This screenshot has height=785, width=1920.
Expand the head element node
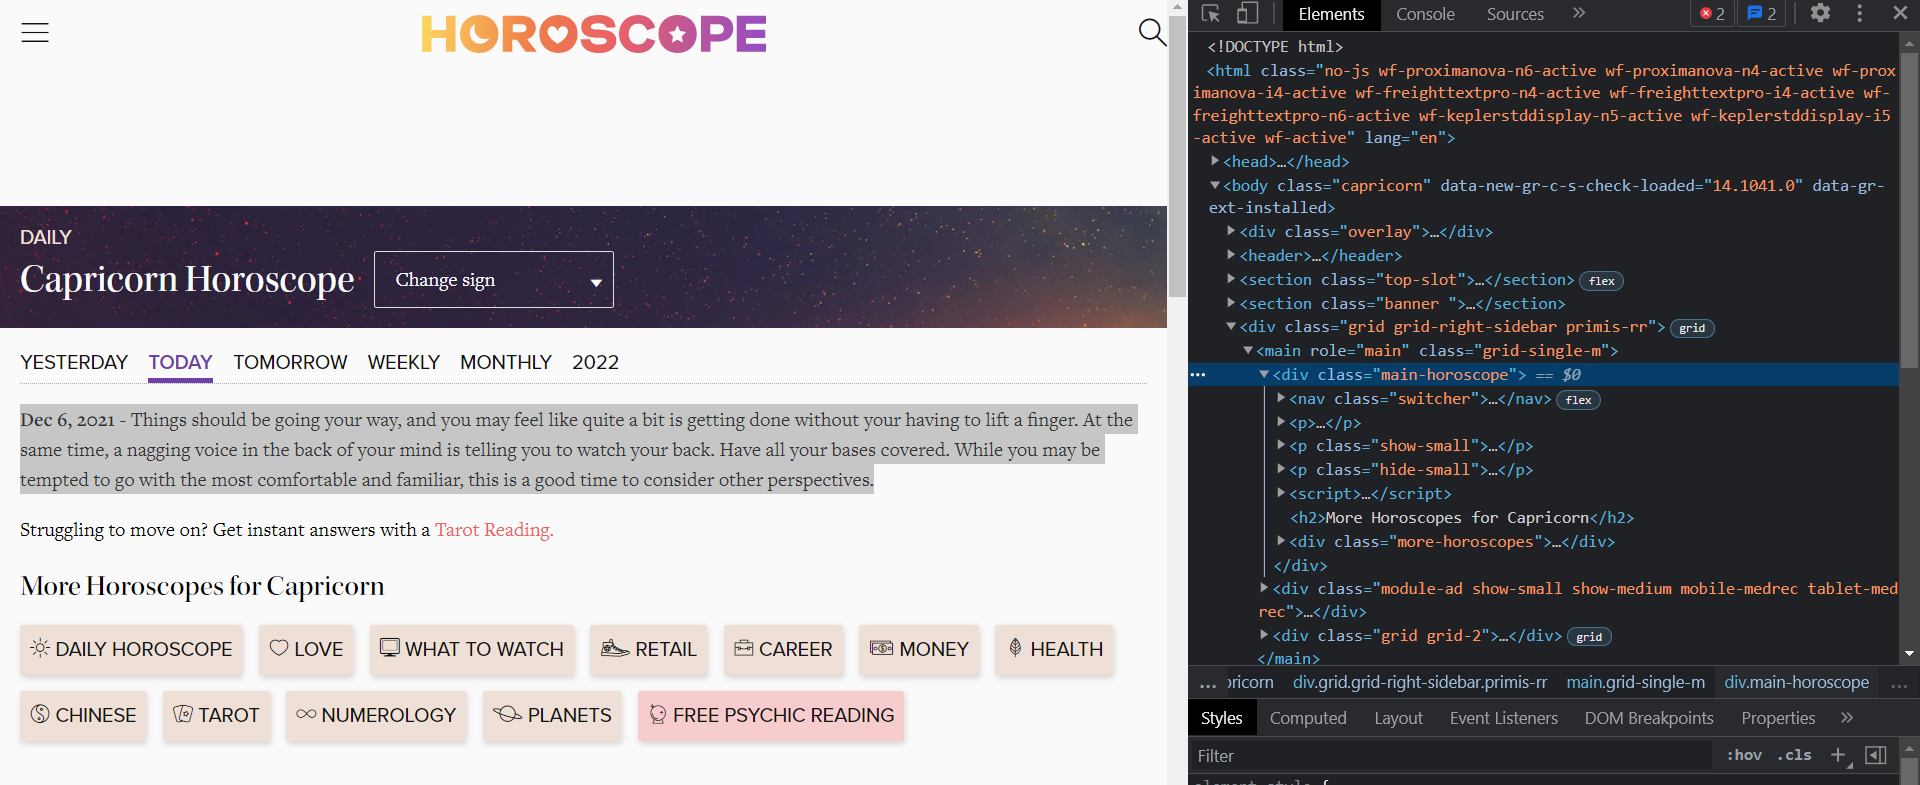[x=1215, y=161]
